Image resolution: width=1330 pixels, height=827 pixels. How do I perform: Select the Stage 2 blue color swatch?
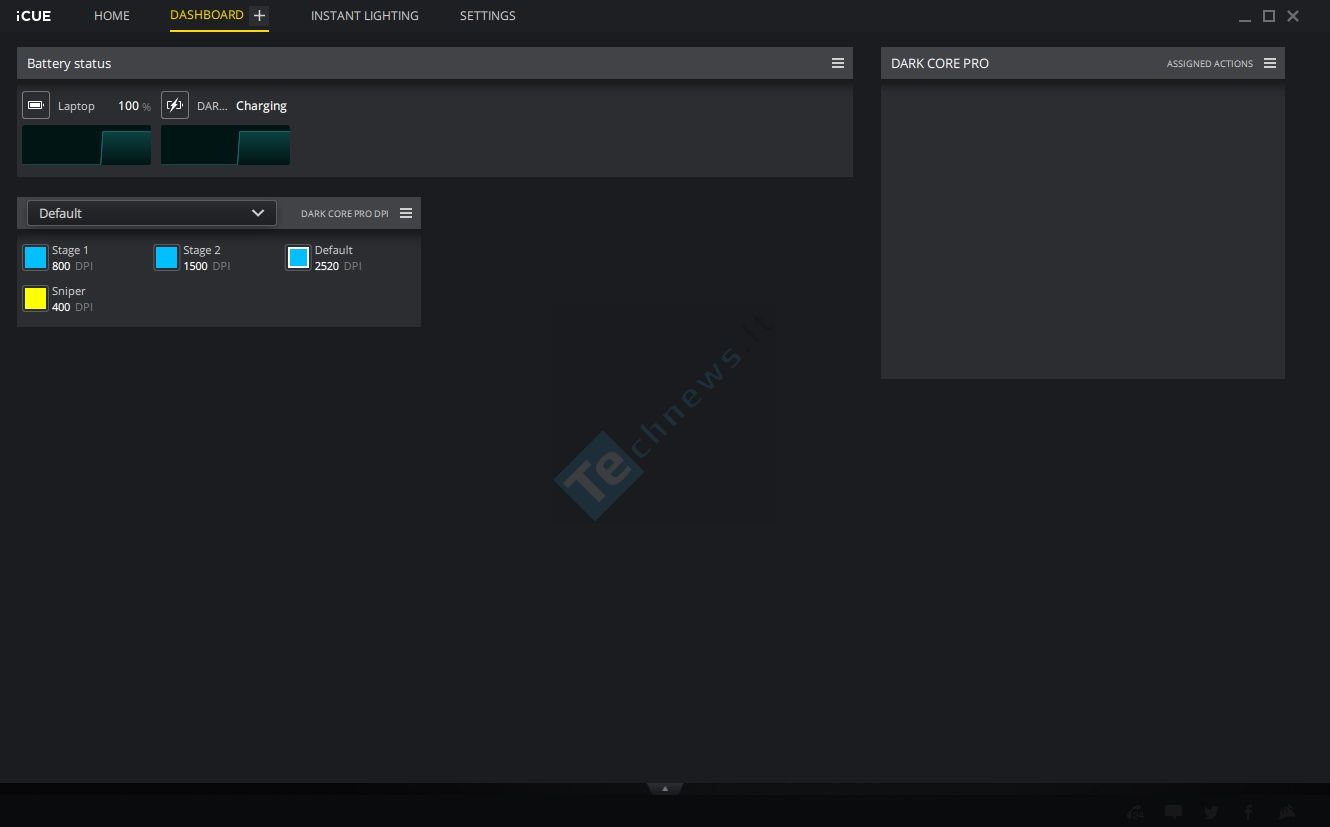click(167, 258)
